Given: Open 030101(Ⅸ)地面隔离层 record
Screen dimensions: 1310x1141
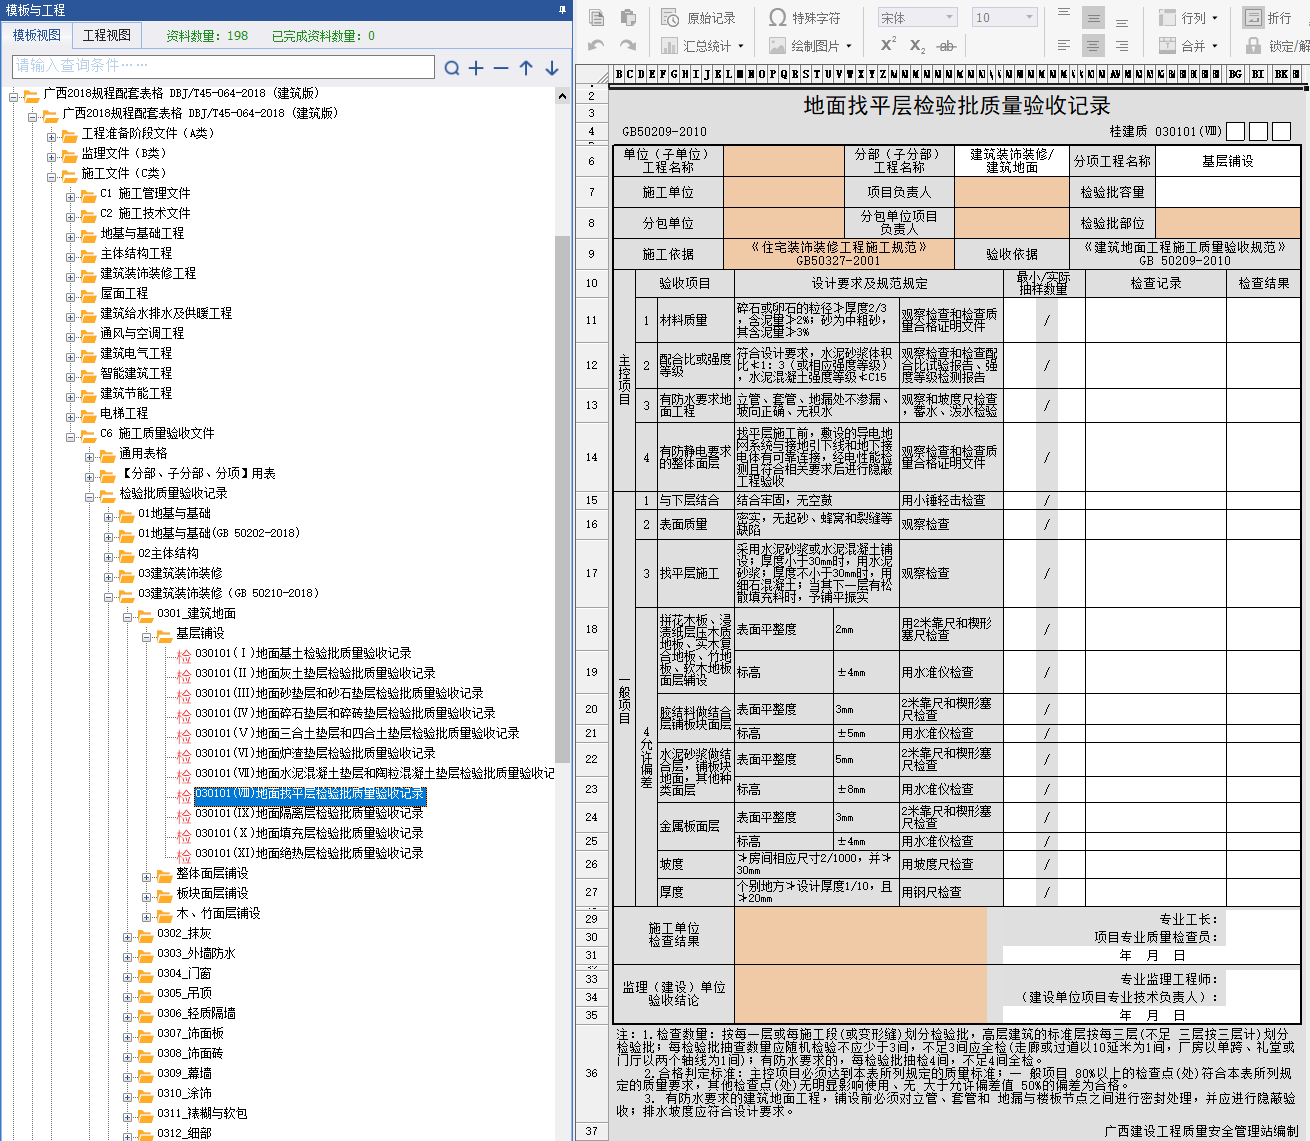Looking at the screenshot, I should click(309, 813).
